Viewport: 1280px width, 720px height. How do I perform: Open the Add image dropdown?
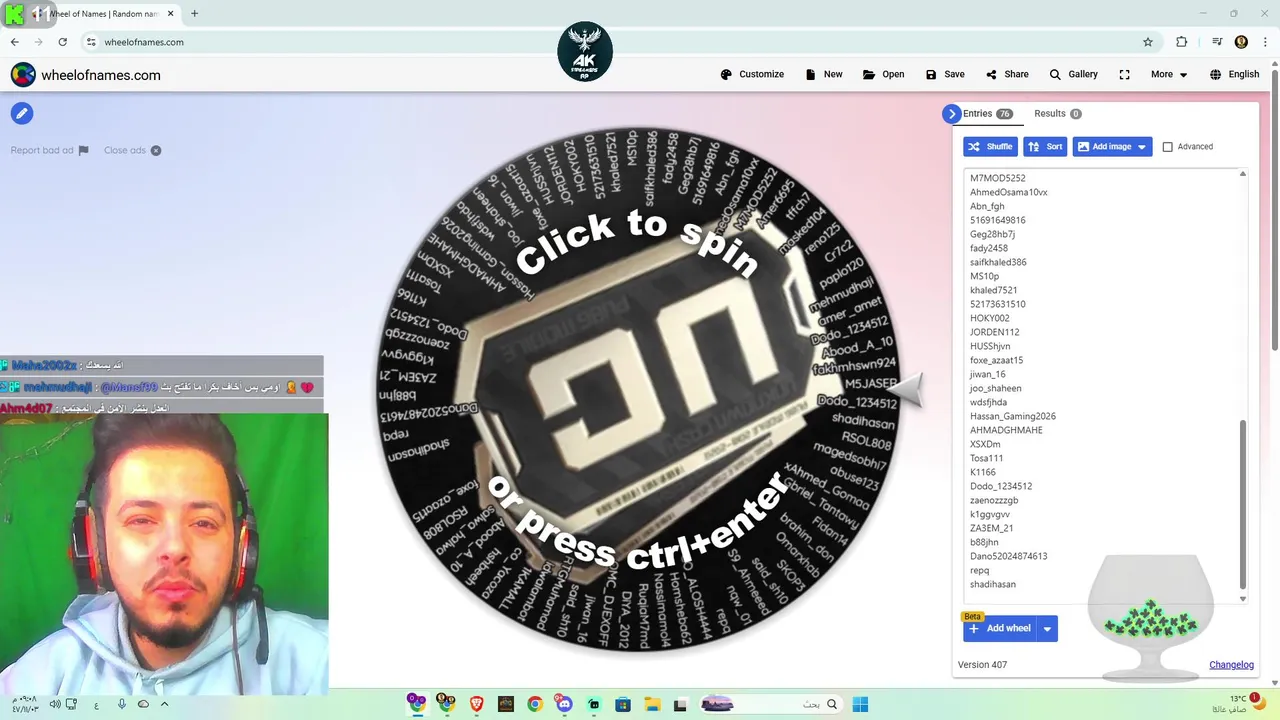point(1113,146)
